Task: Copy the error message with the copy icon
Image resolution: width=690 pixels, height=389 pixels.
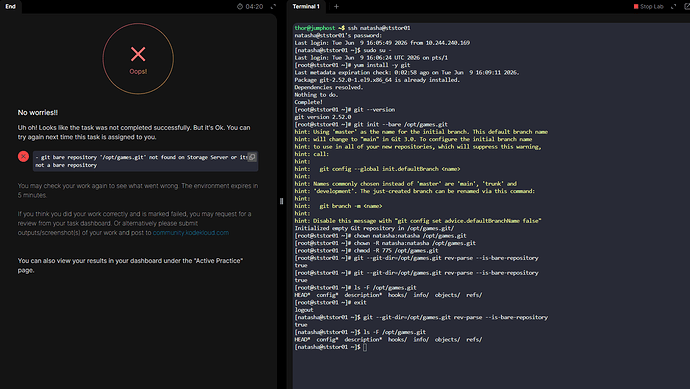Action: click(252, 157)
